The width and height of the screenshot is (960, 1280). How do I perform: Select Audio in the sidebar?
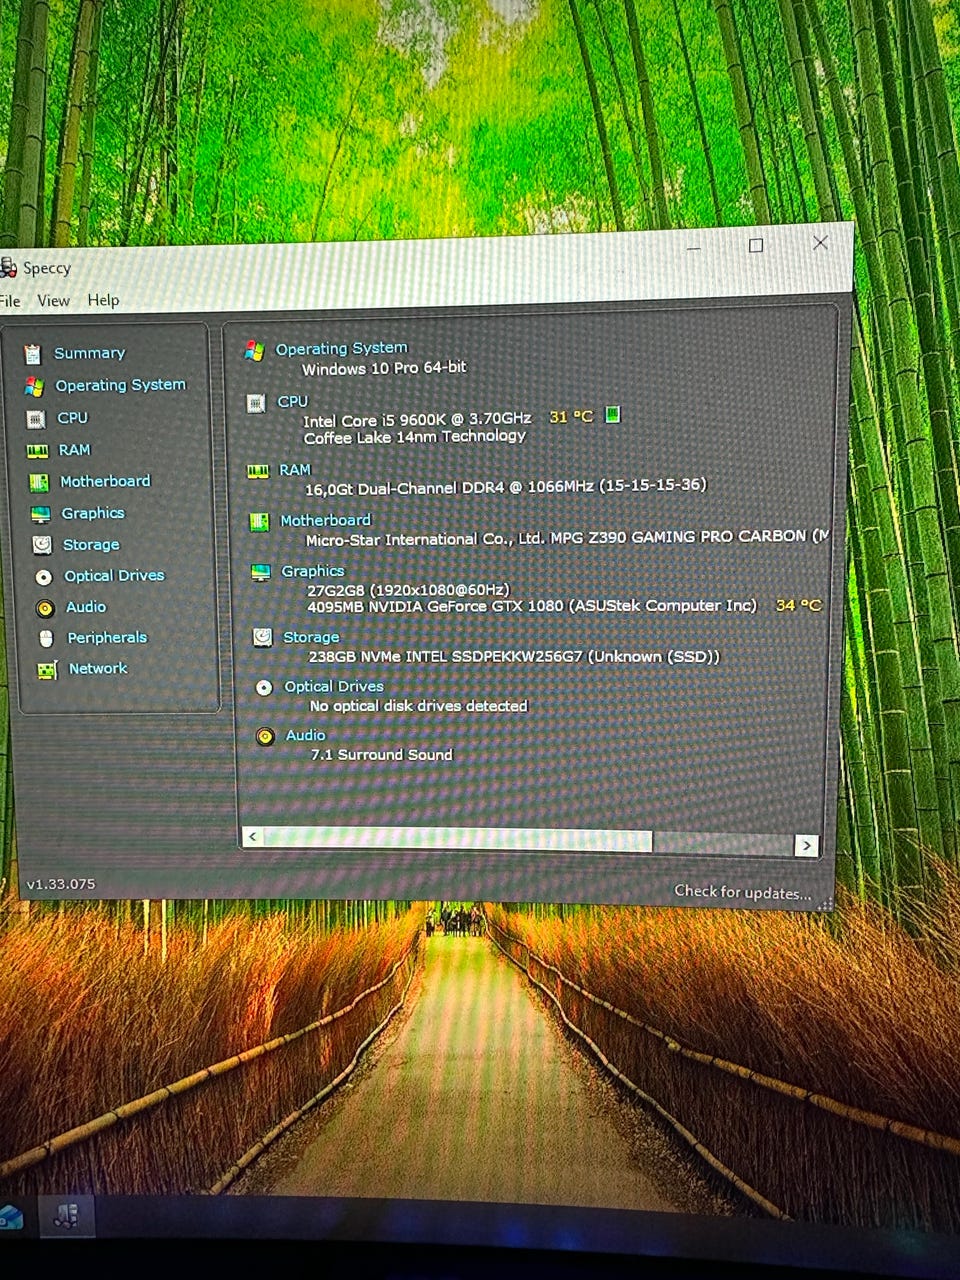86,607
